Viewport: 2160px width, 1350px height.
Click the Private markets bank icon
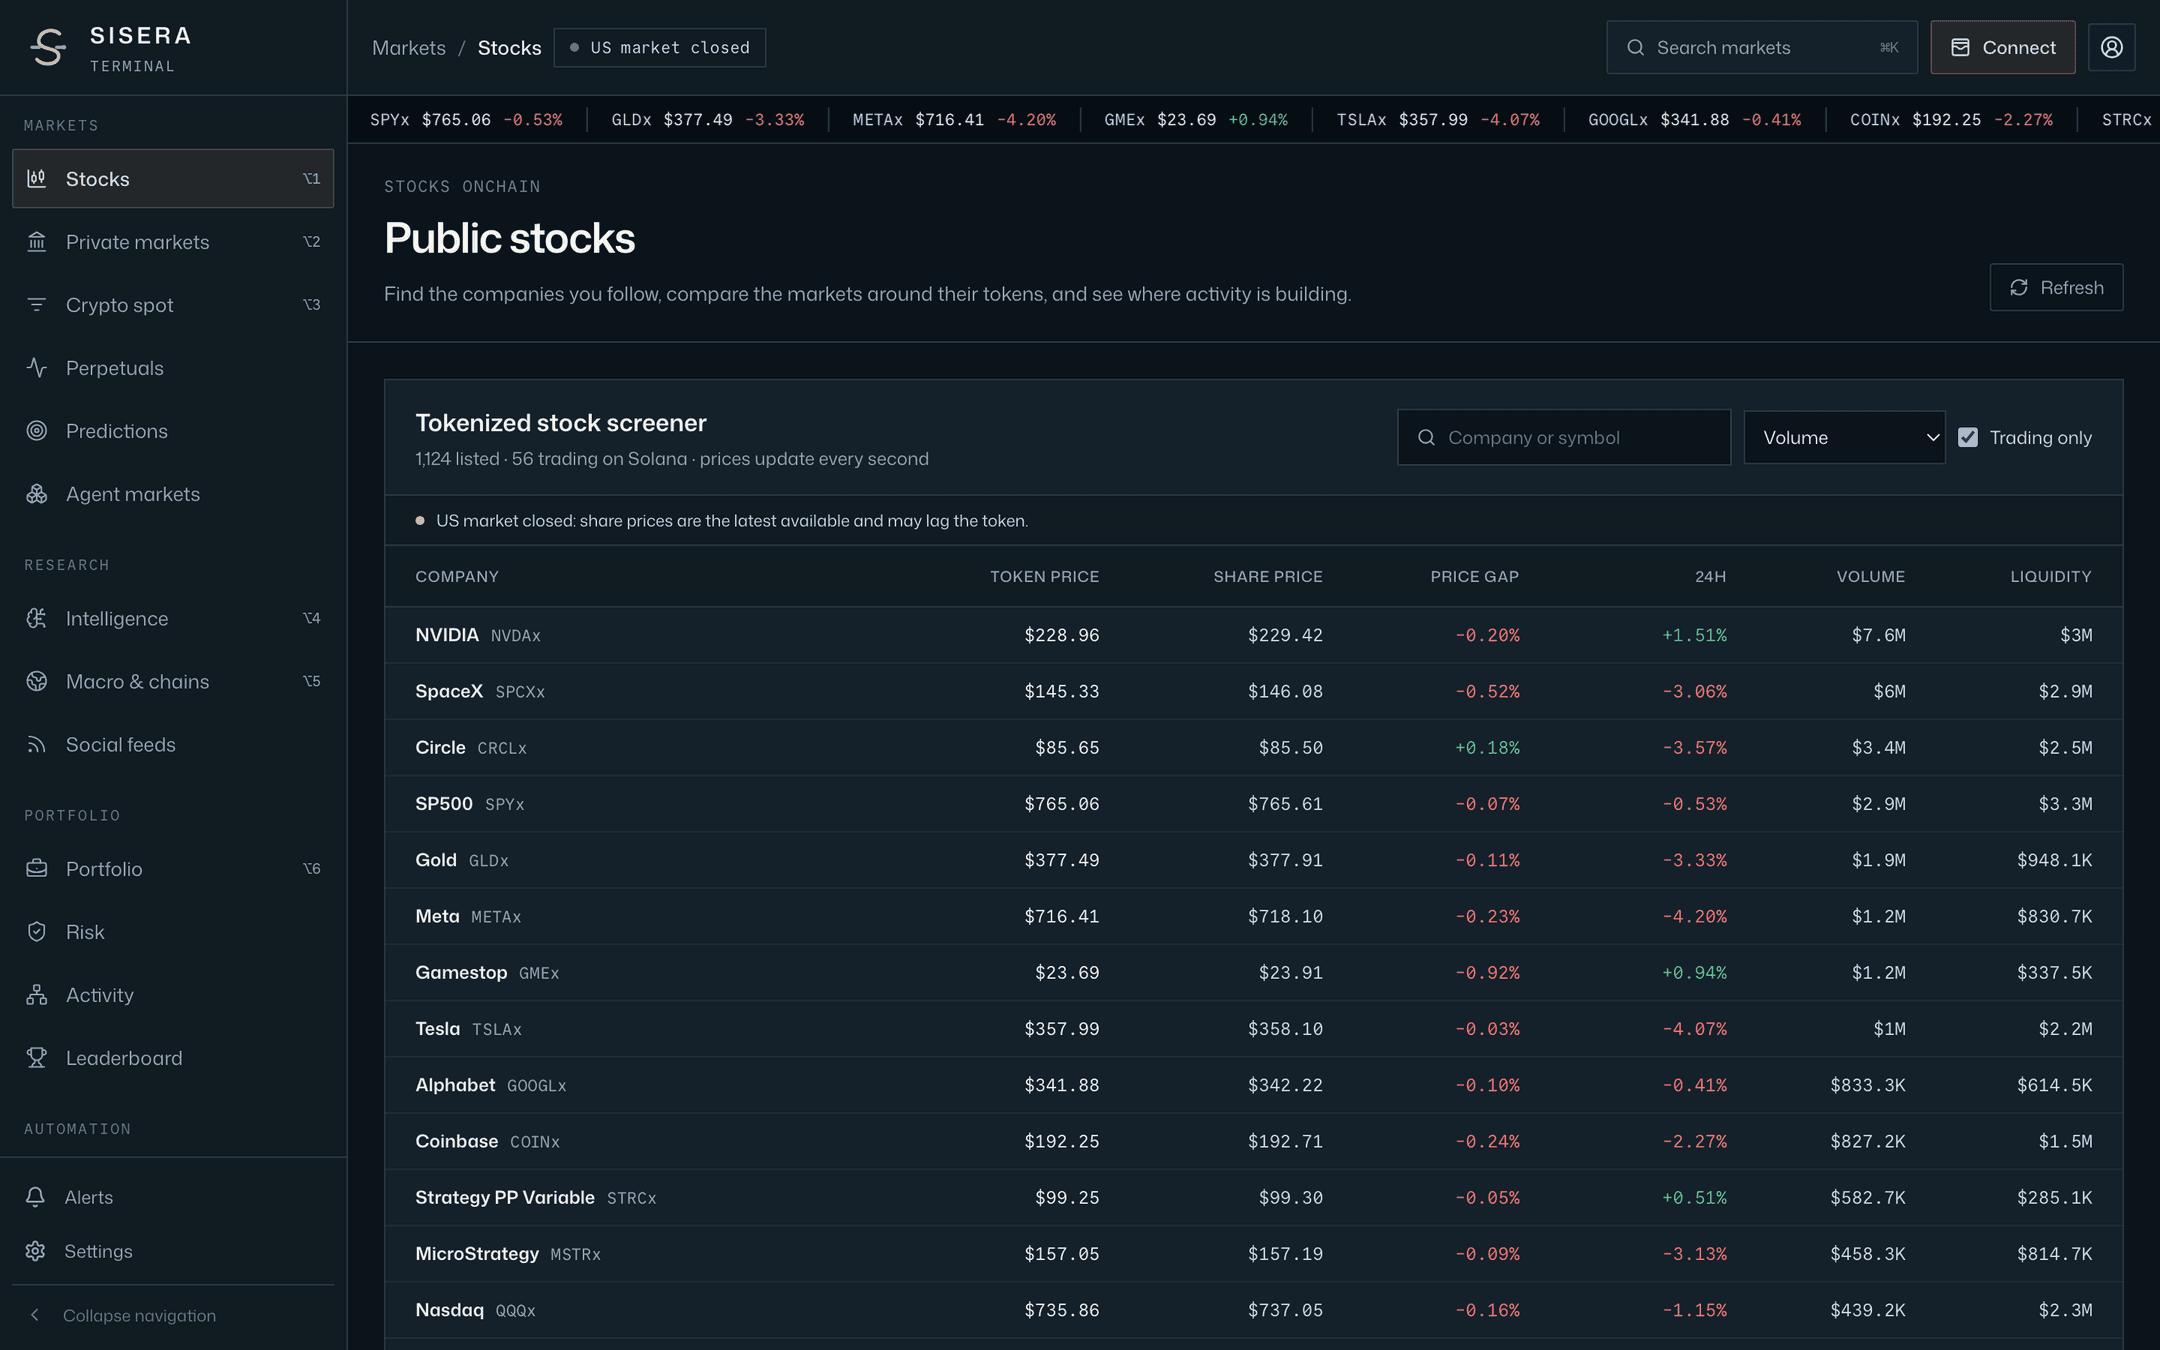[x=37, y=242]
